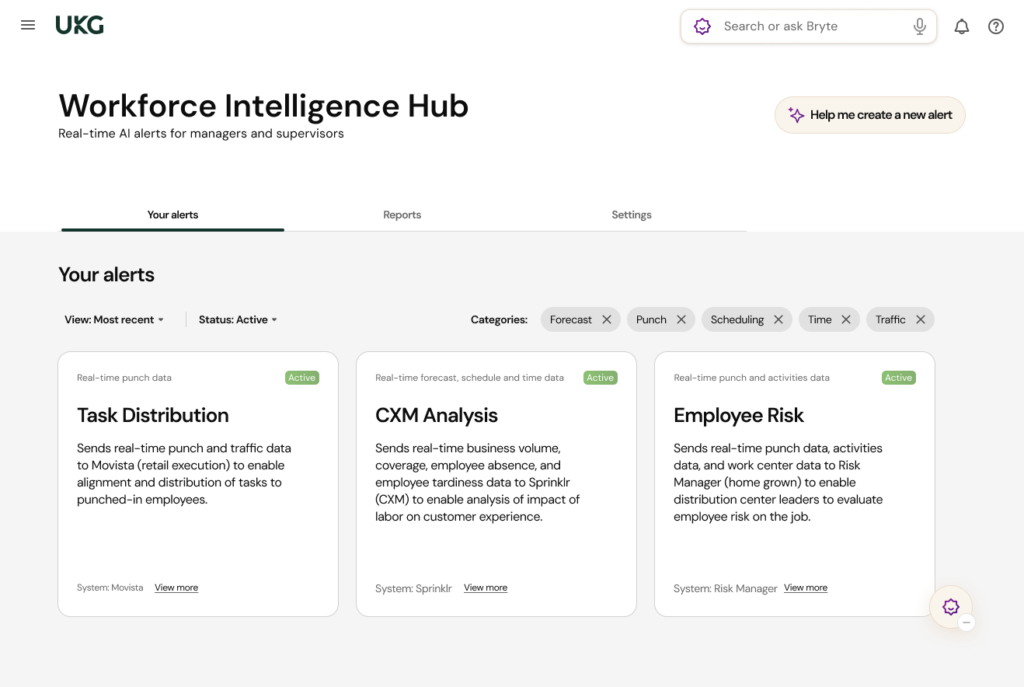Click View more on Task Distribution card

pyautogui.click(x=176, y=588)
